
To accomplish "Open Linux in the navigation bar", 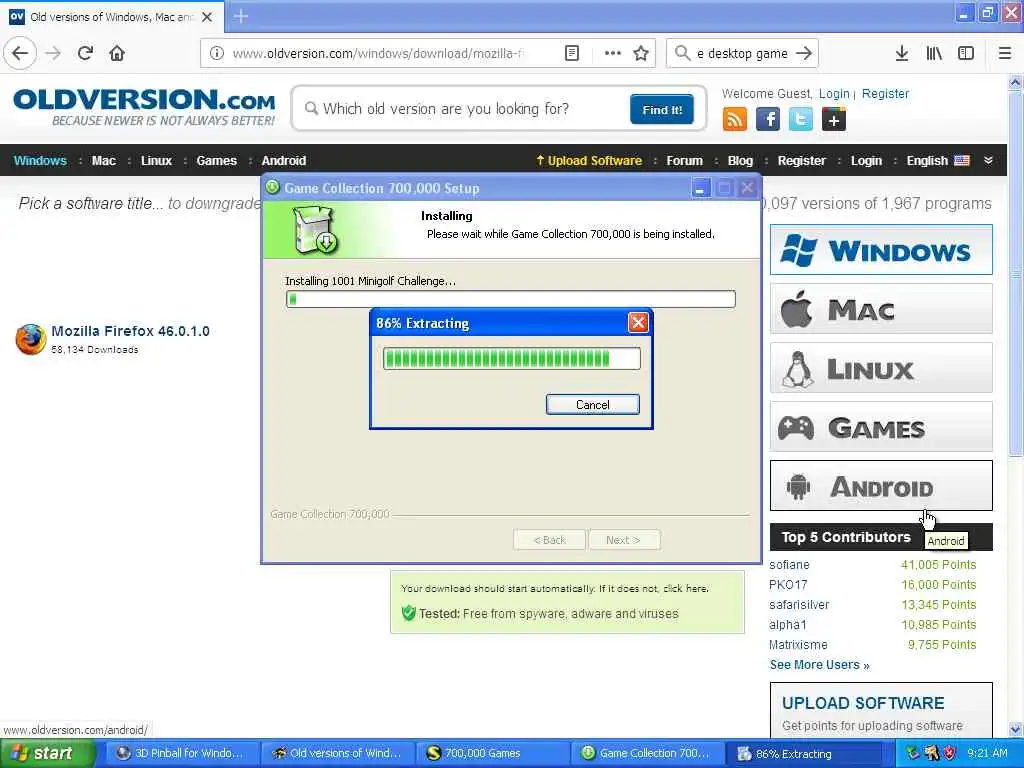I will tap(156, 161).
